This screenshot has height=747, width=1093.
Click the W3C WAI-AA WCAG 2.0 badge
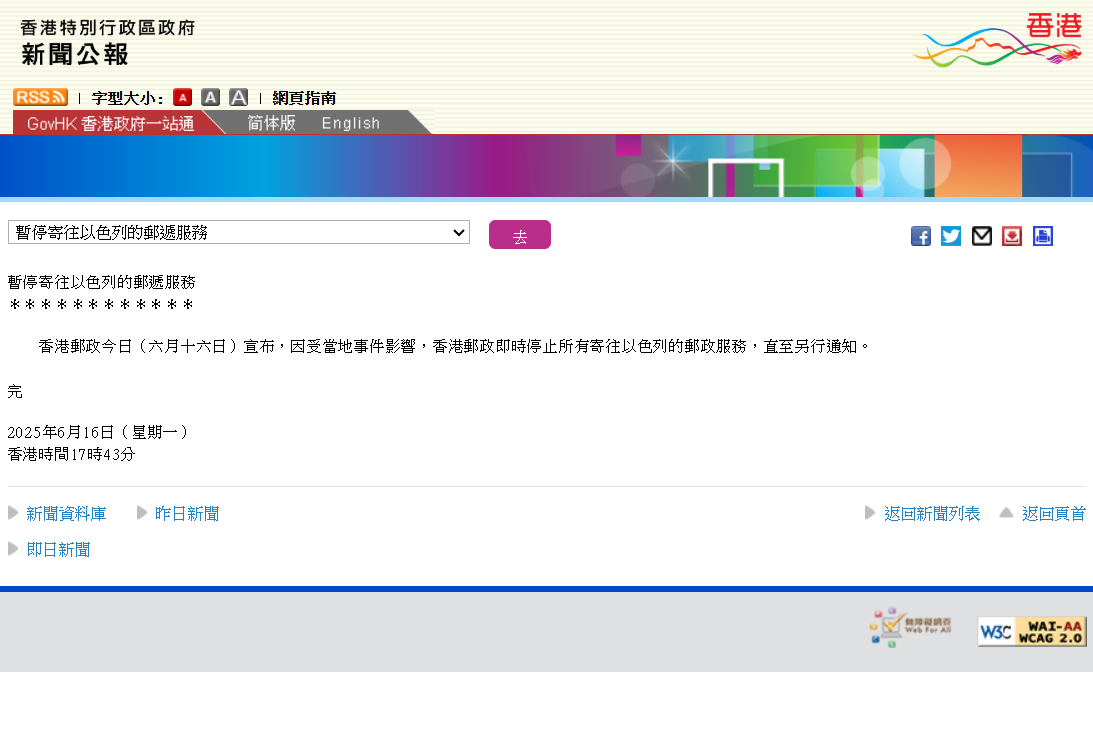1031,632
